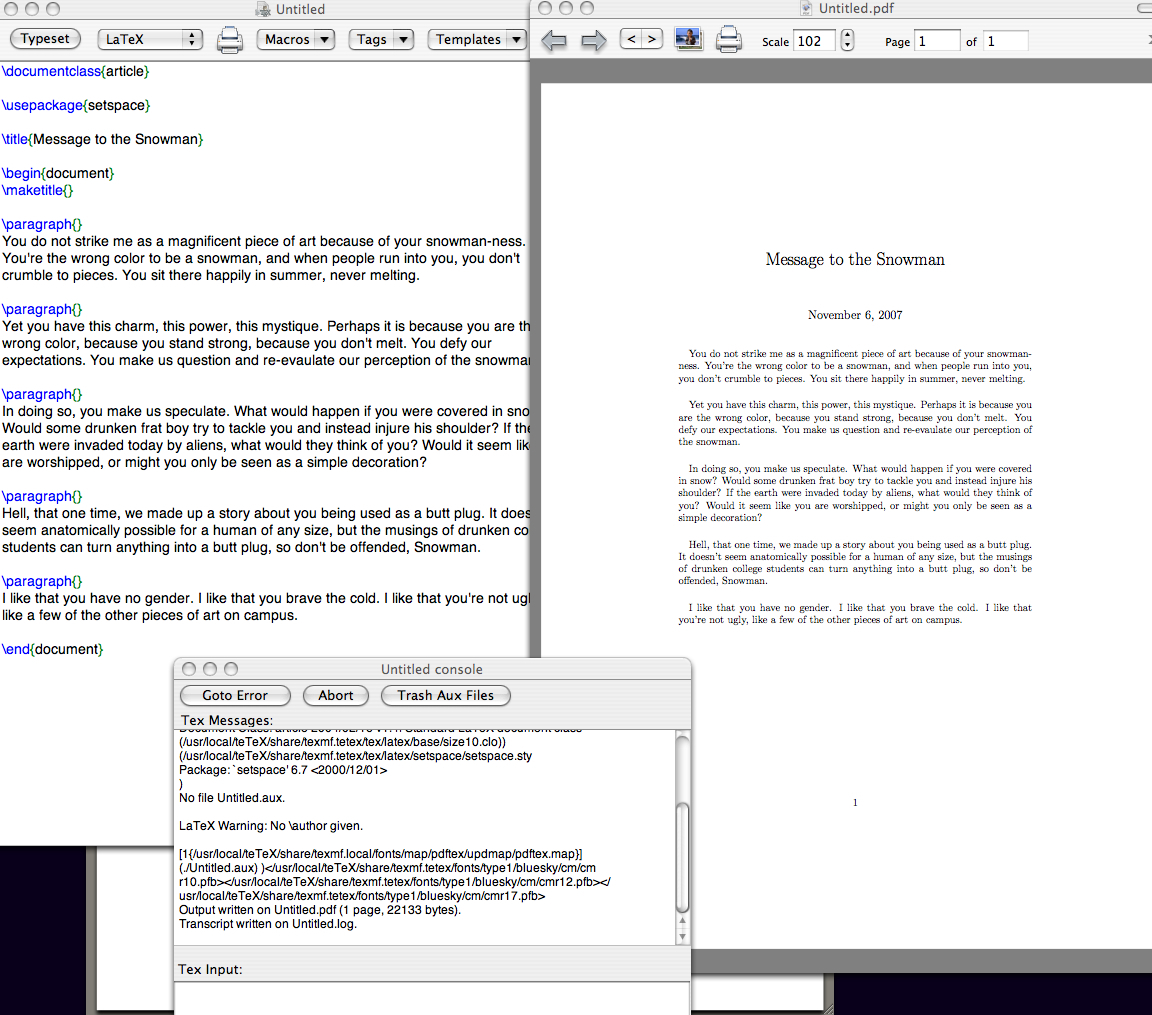Open the Templates dropdown
1152x1015 pixels.
coord(477,39)
